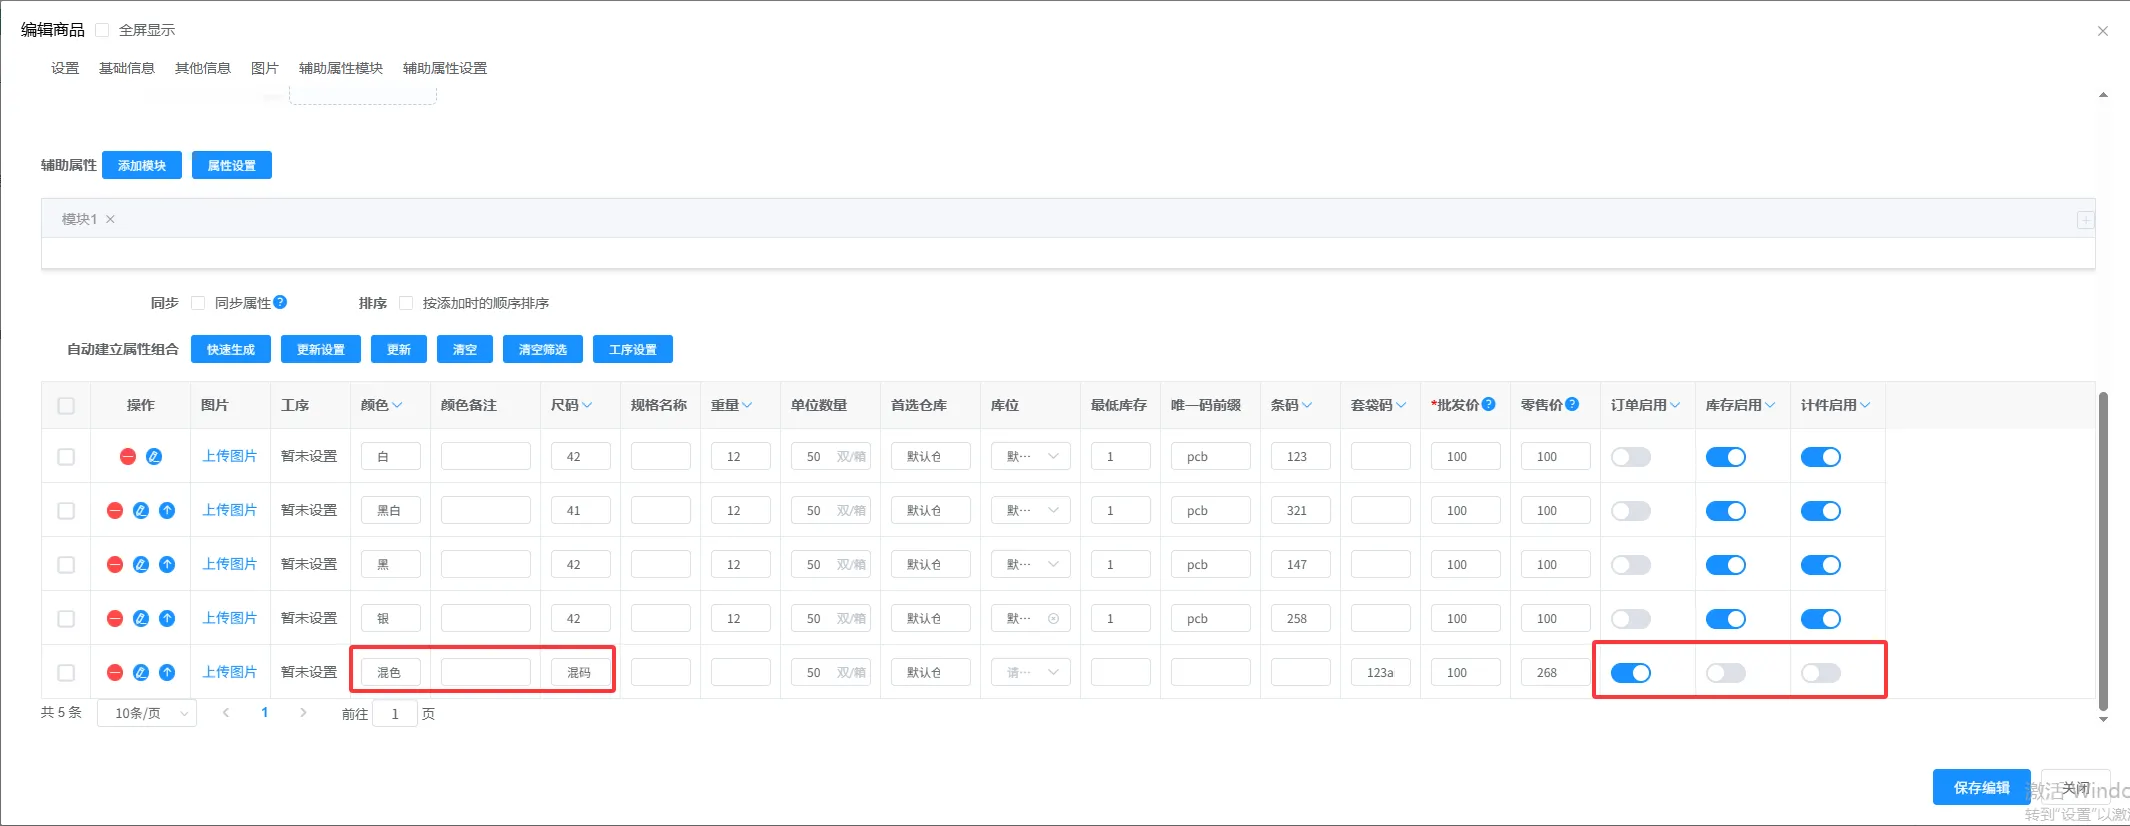This screenshot has width=2130, height=826.
Task: Click 上传图片 in the 白 row
Action: [x=230, y=456]
